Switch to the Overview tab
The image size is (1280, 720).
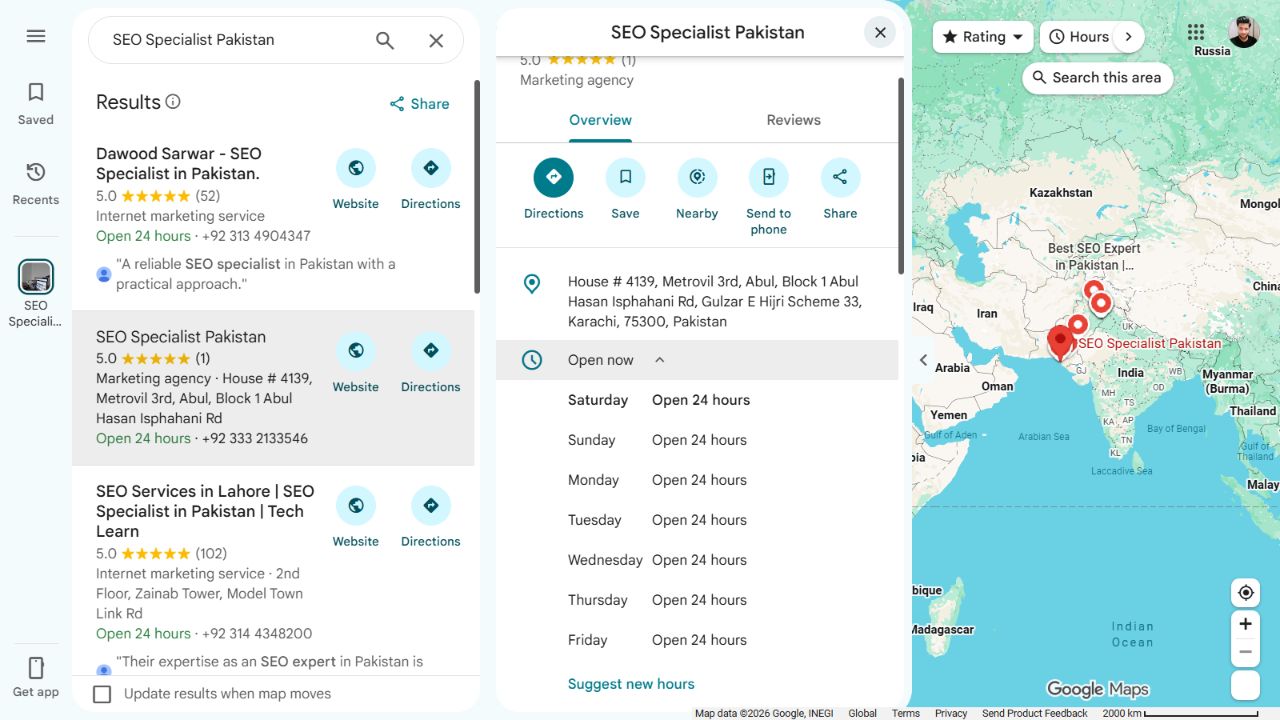click(600, 120)
